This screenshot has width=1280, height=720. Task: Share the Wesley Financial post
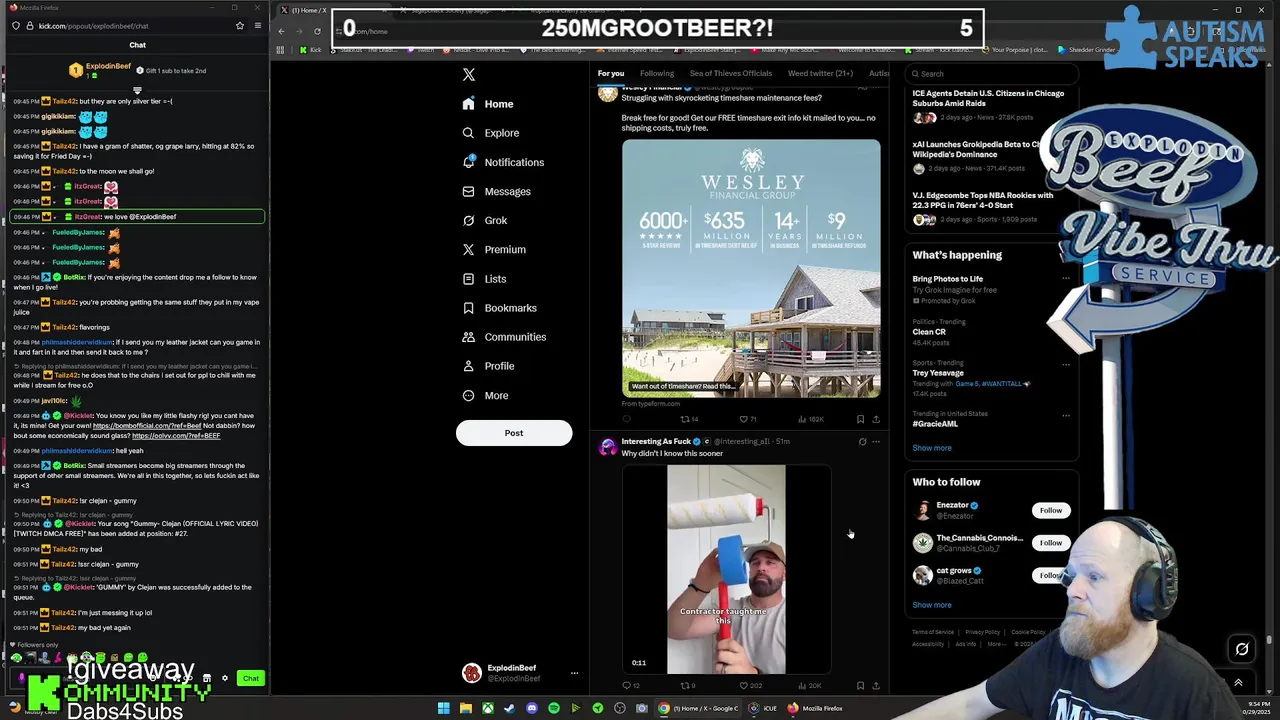876,419
